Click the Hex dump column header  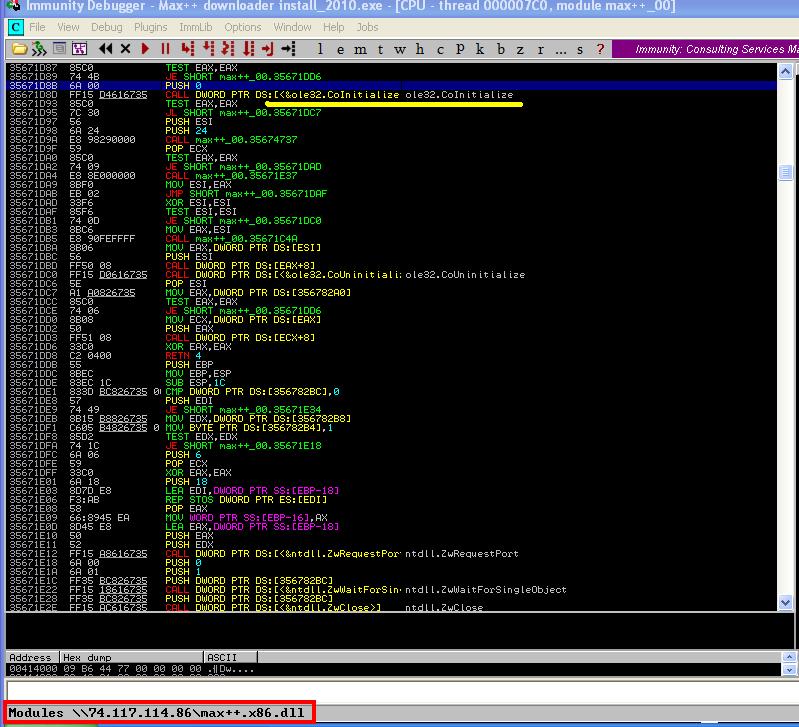tap(131, 657)
